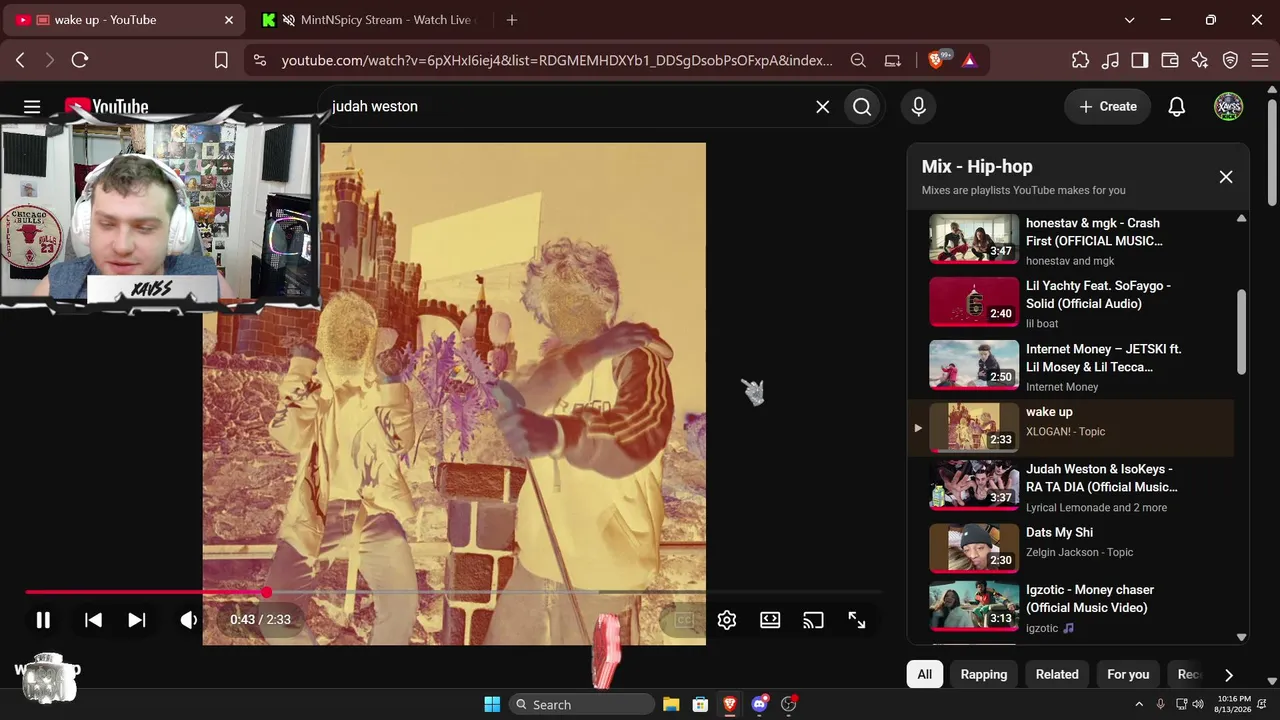Show hidden system tray icons

1139,704
